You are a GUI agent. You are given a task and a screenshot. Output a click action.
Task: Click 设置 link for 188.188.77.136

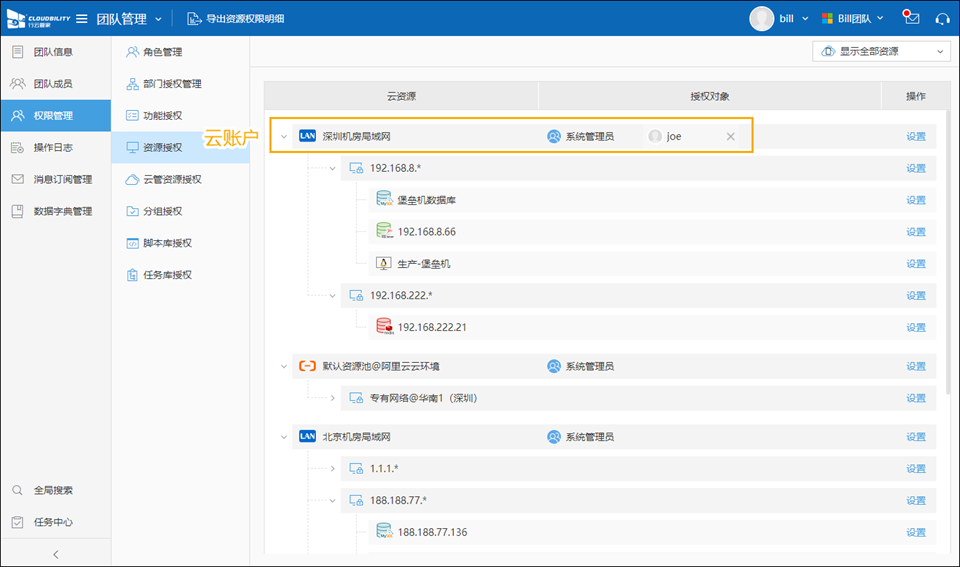point(915,532)
